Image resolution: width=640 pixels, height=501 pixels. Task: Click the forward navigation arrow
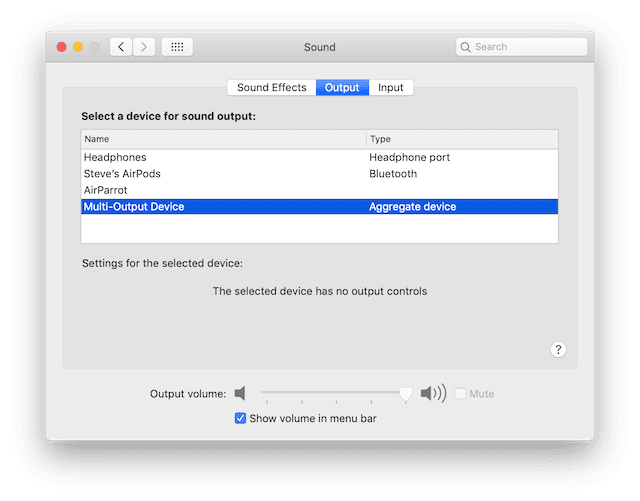144,47
